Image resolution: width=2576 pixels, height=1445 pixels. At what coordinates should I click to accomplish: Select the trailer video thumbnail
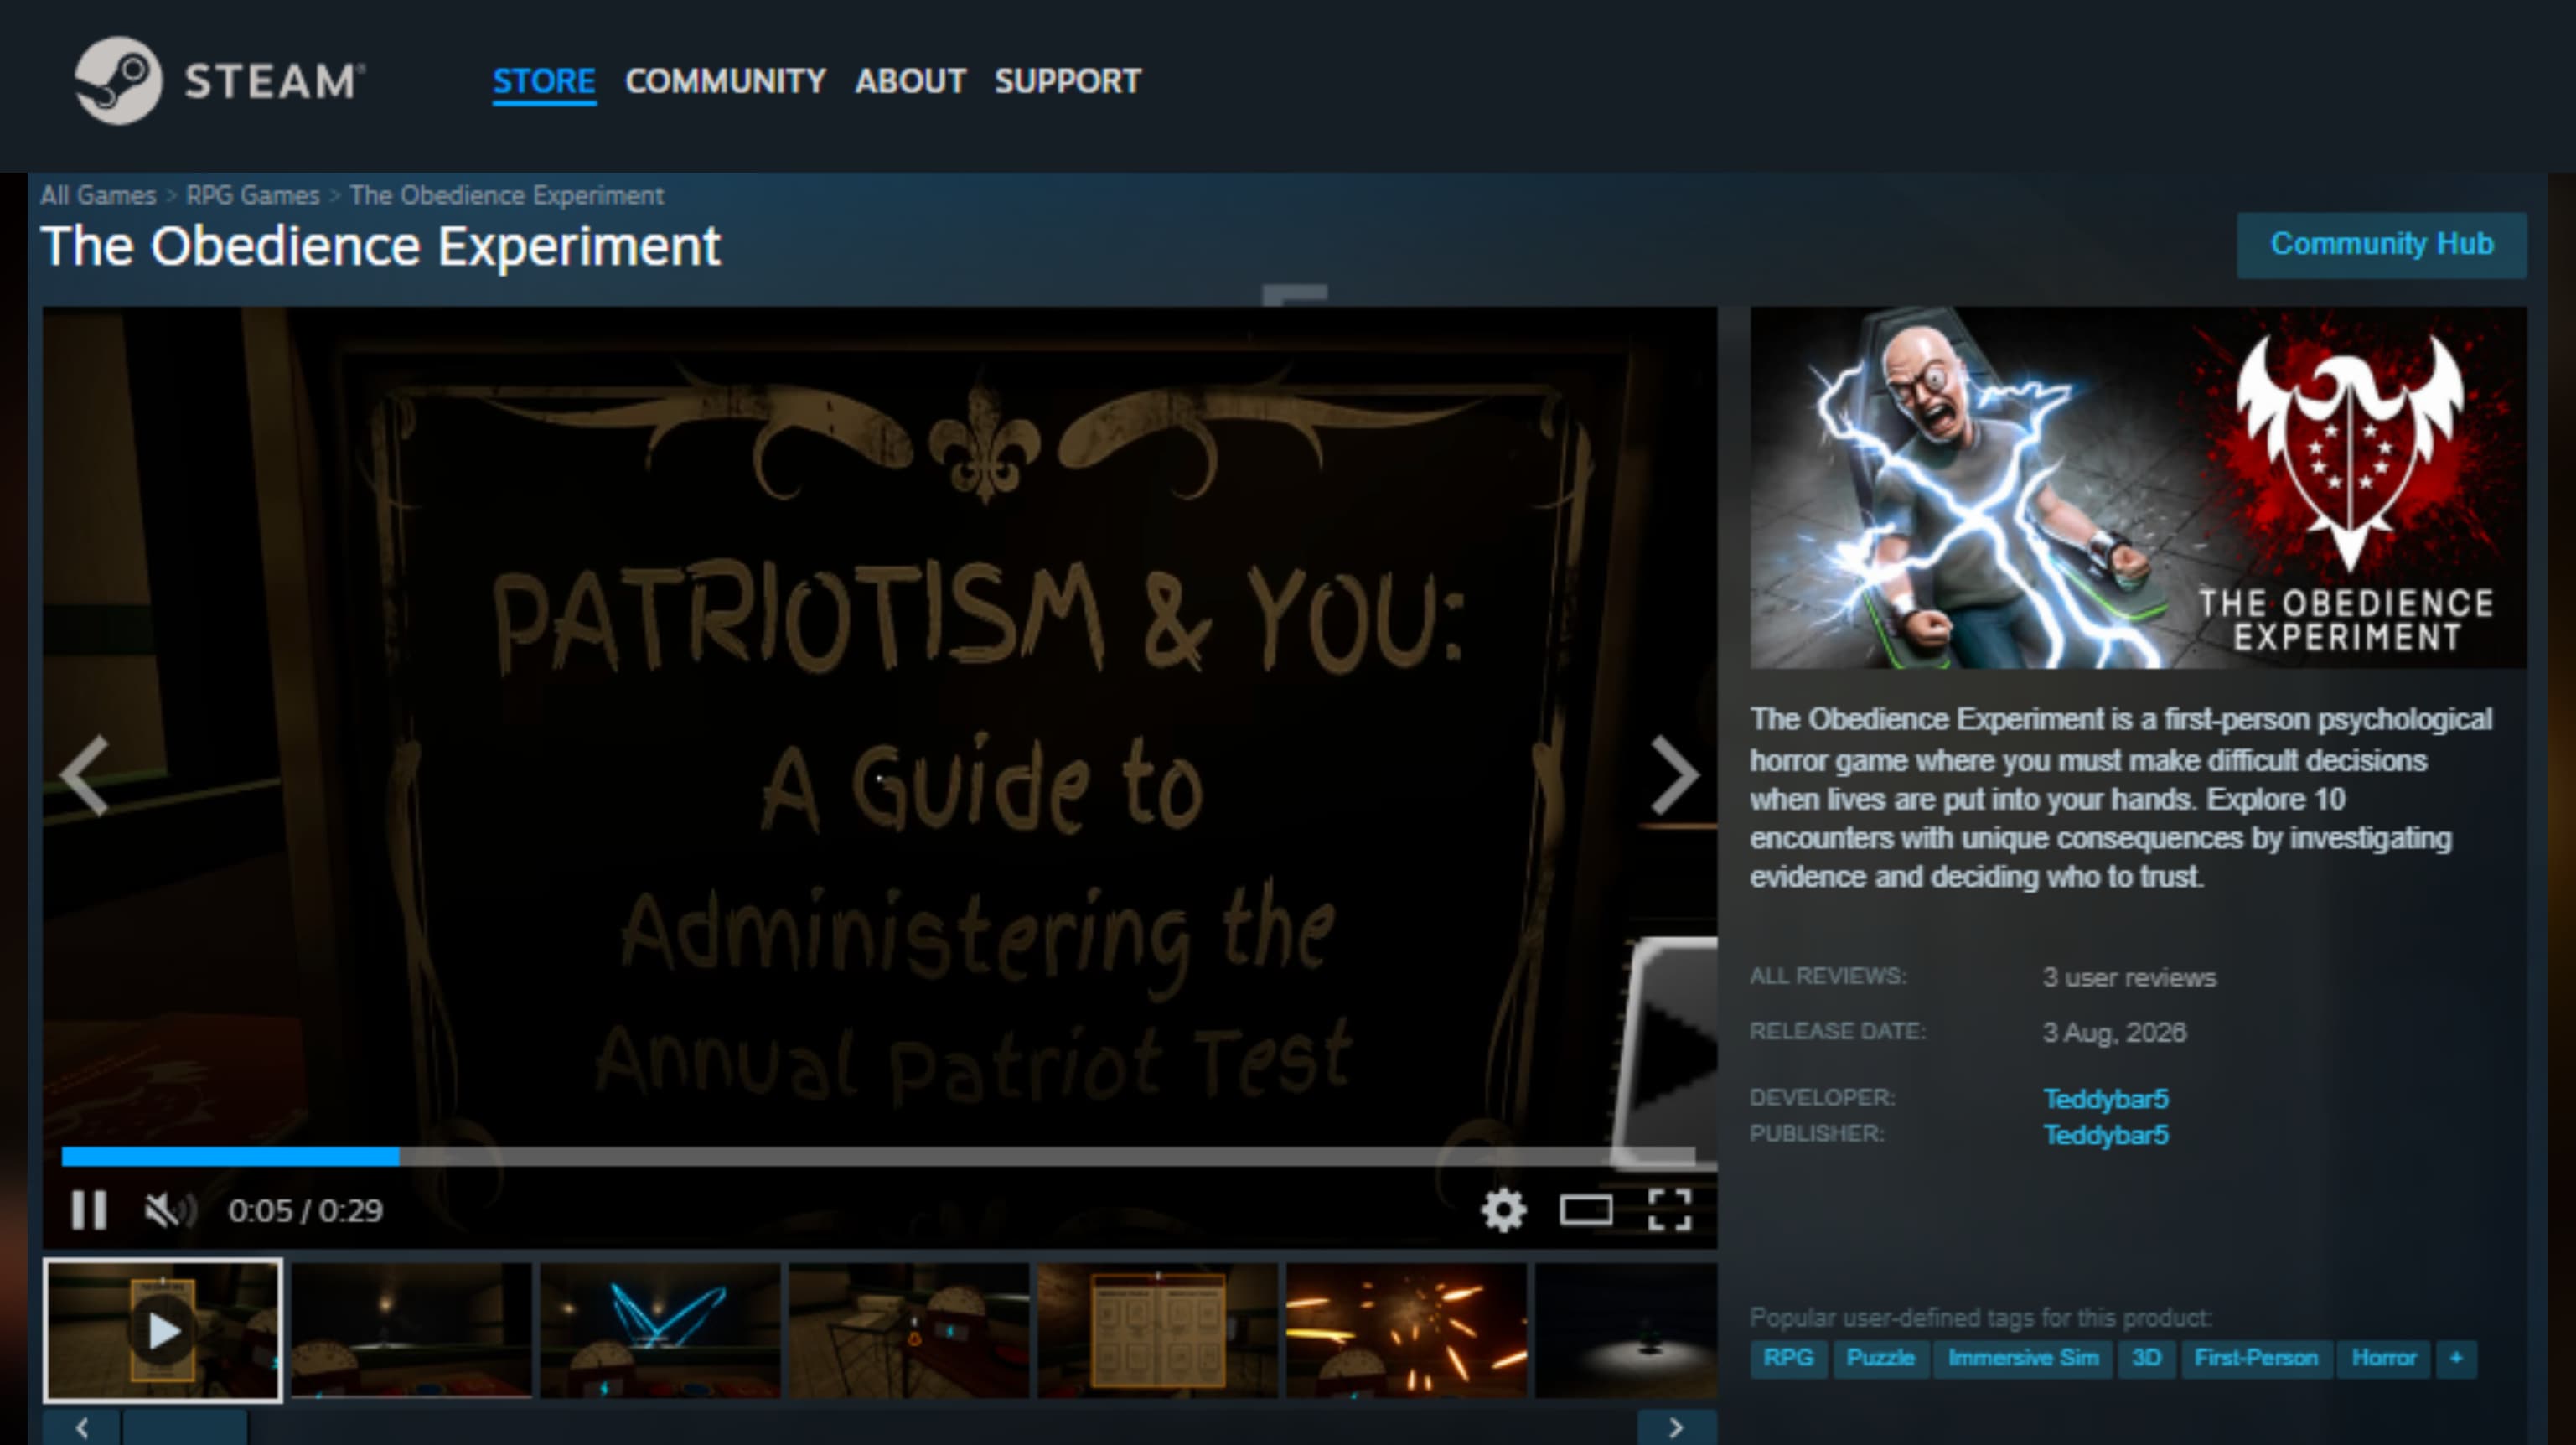tap(163, 1330)
